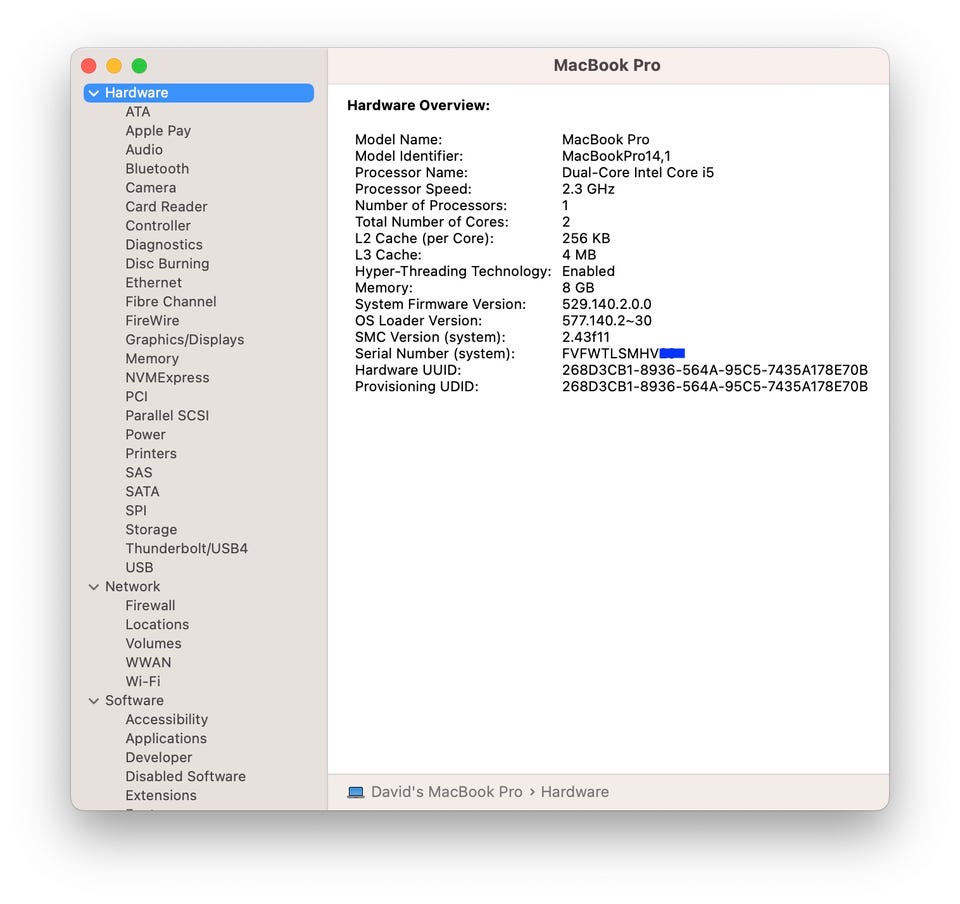Select Printers in the sidebar
Viewport: 960px width, 904px height.
[x=151, y=454]
